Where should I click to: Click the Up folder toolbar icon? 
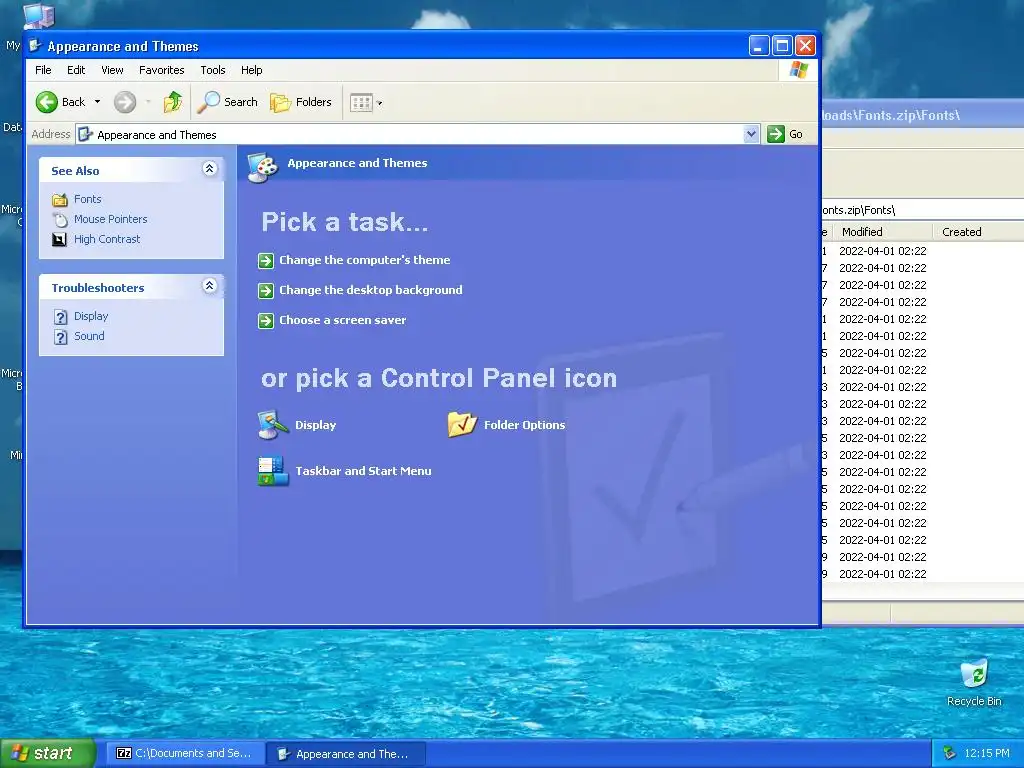tap(172, 102)
